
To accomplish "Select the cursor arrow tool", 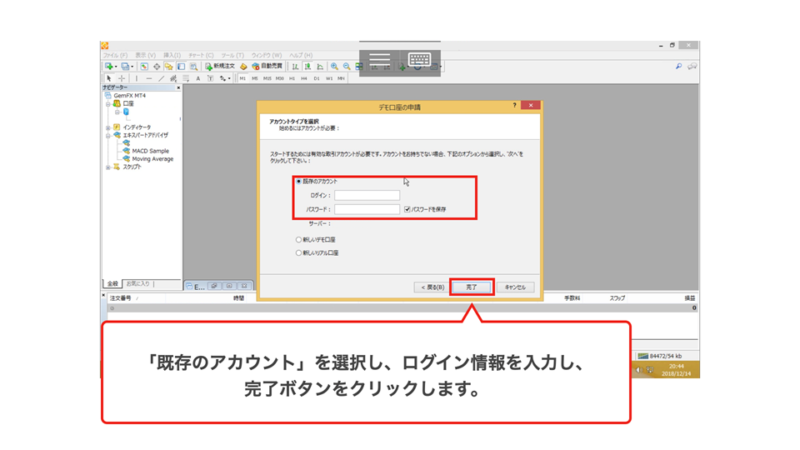I will pos(109,79).
